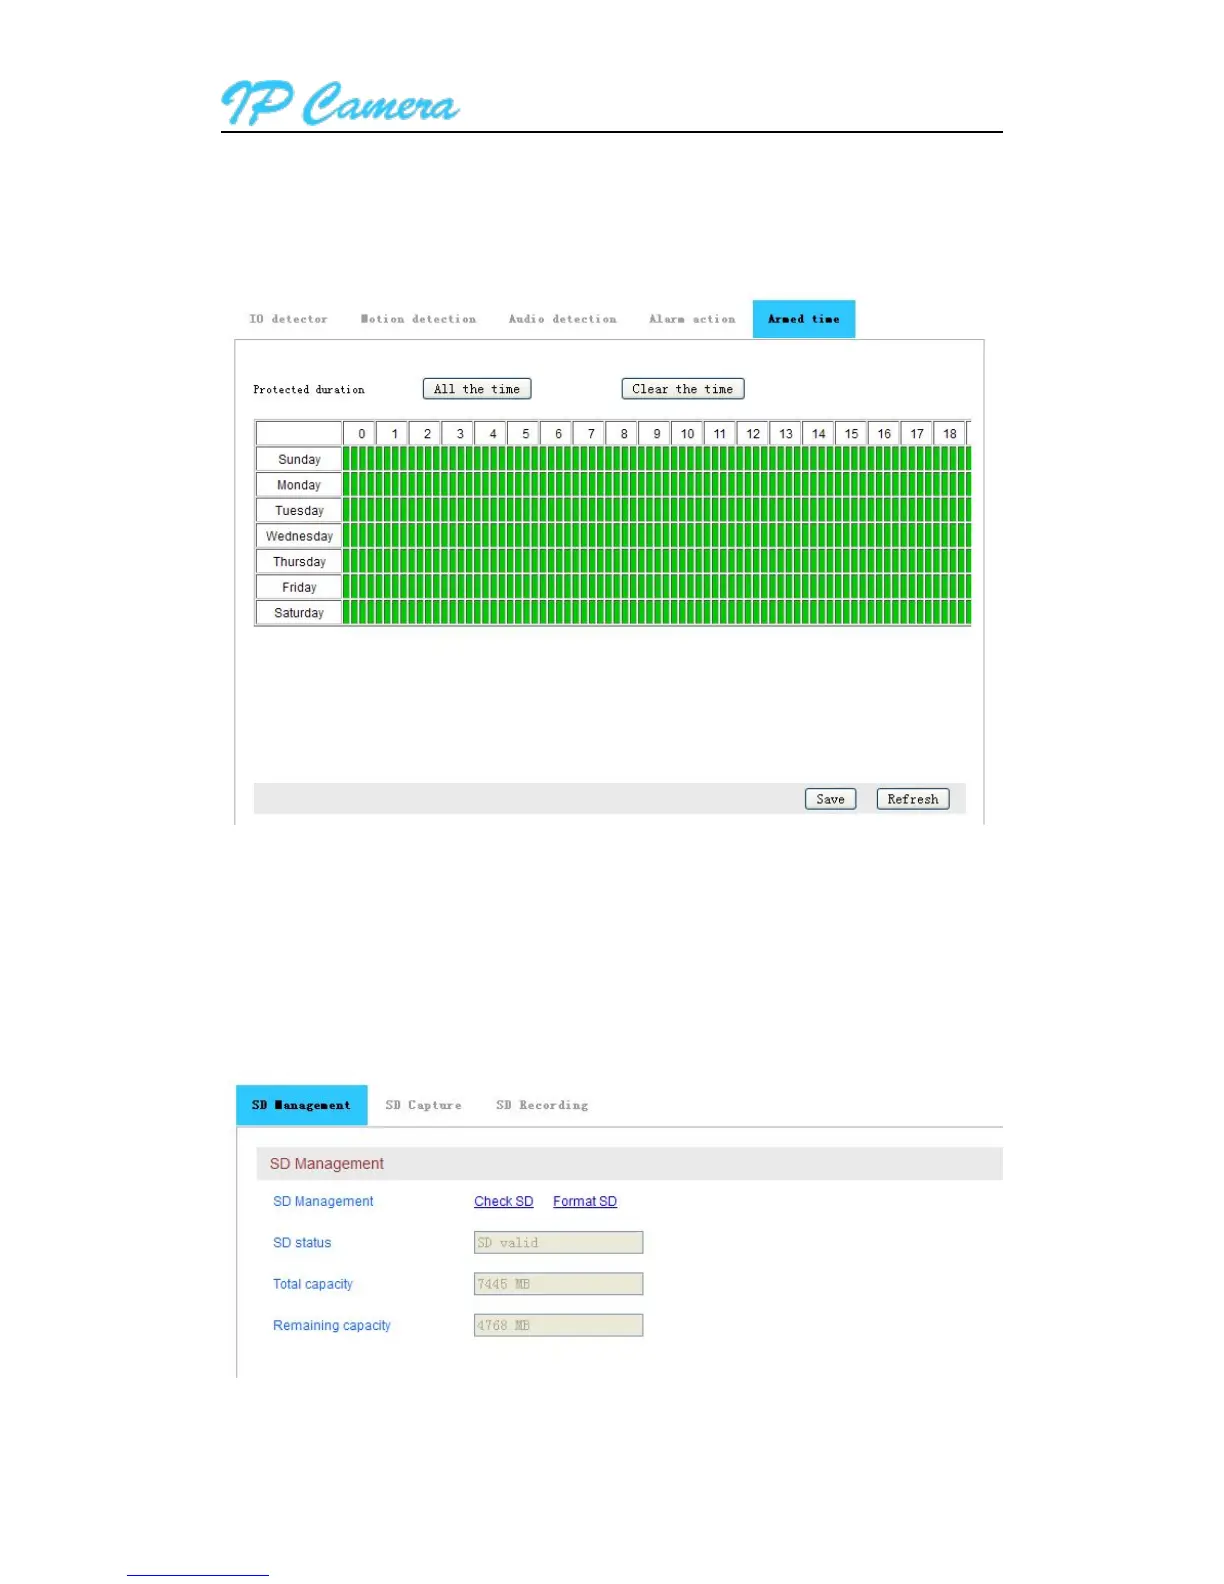Click the 'All the time' button
This screenshot has width=1224, height=1584.
point(477,389)
